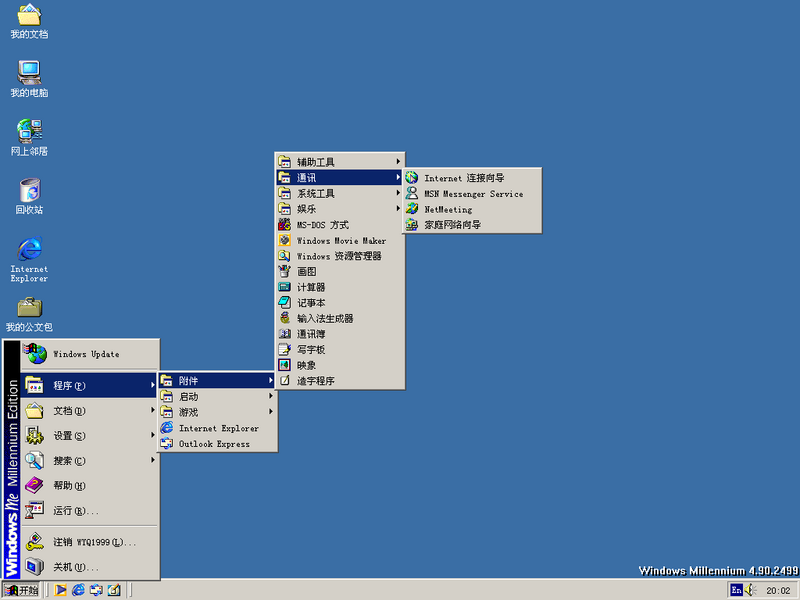800x600 pixels.
Task: Expand the 设置 settings submenu
Action: point(90,436)
